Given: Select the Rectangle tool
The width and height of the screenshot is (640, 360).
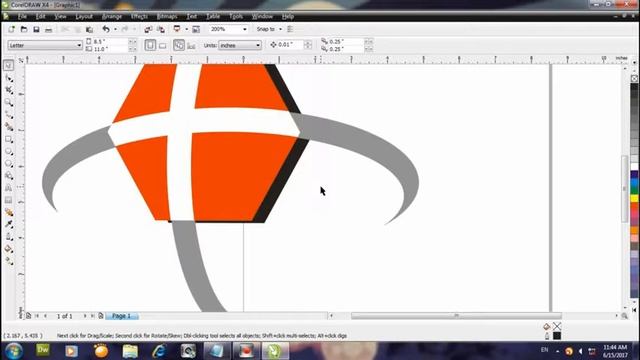Looking at the screenshot, I should 9,139.
